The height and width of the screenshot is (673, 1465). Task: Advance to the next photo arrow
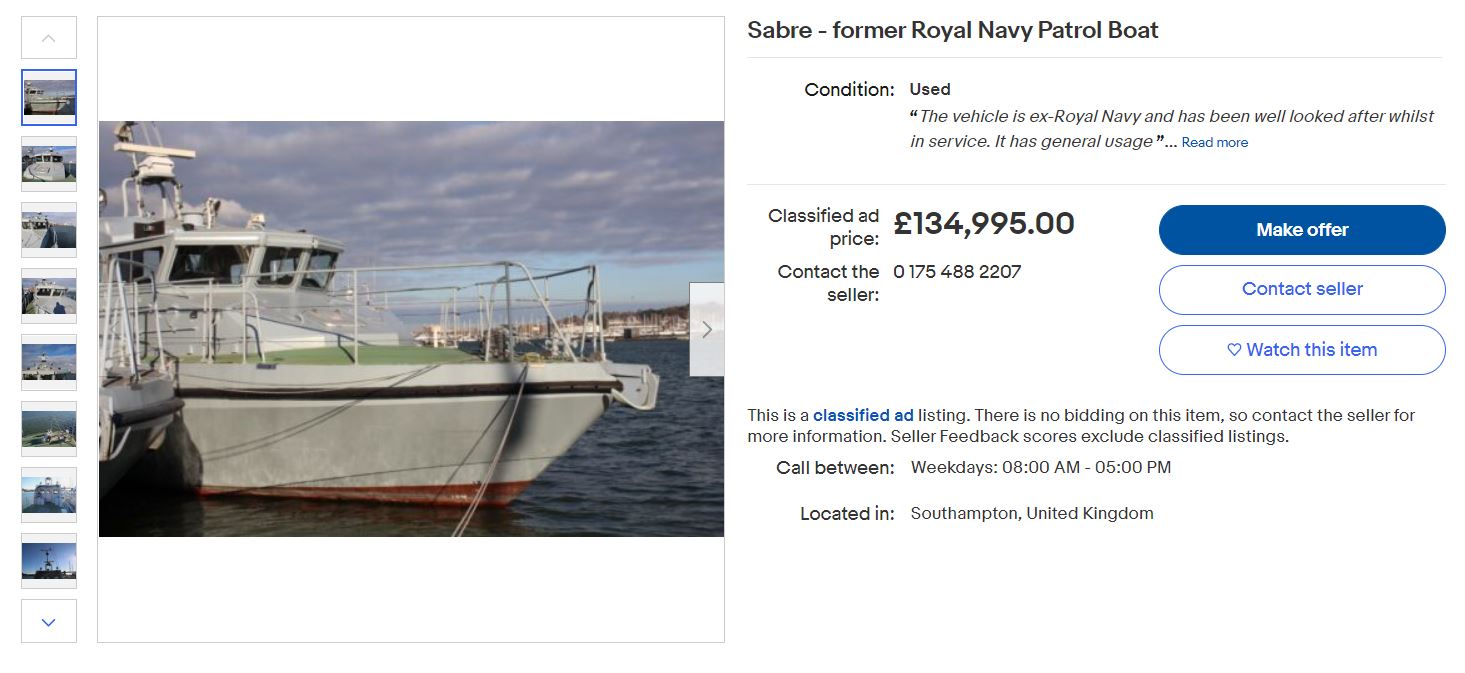coord(707,329)
